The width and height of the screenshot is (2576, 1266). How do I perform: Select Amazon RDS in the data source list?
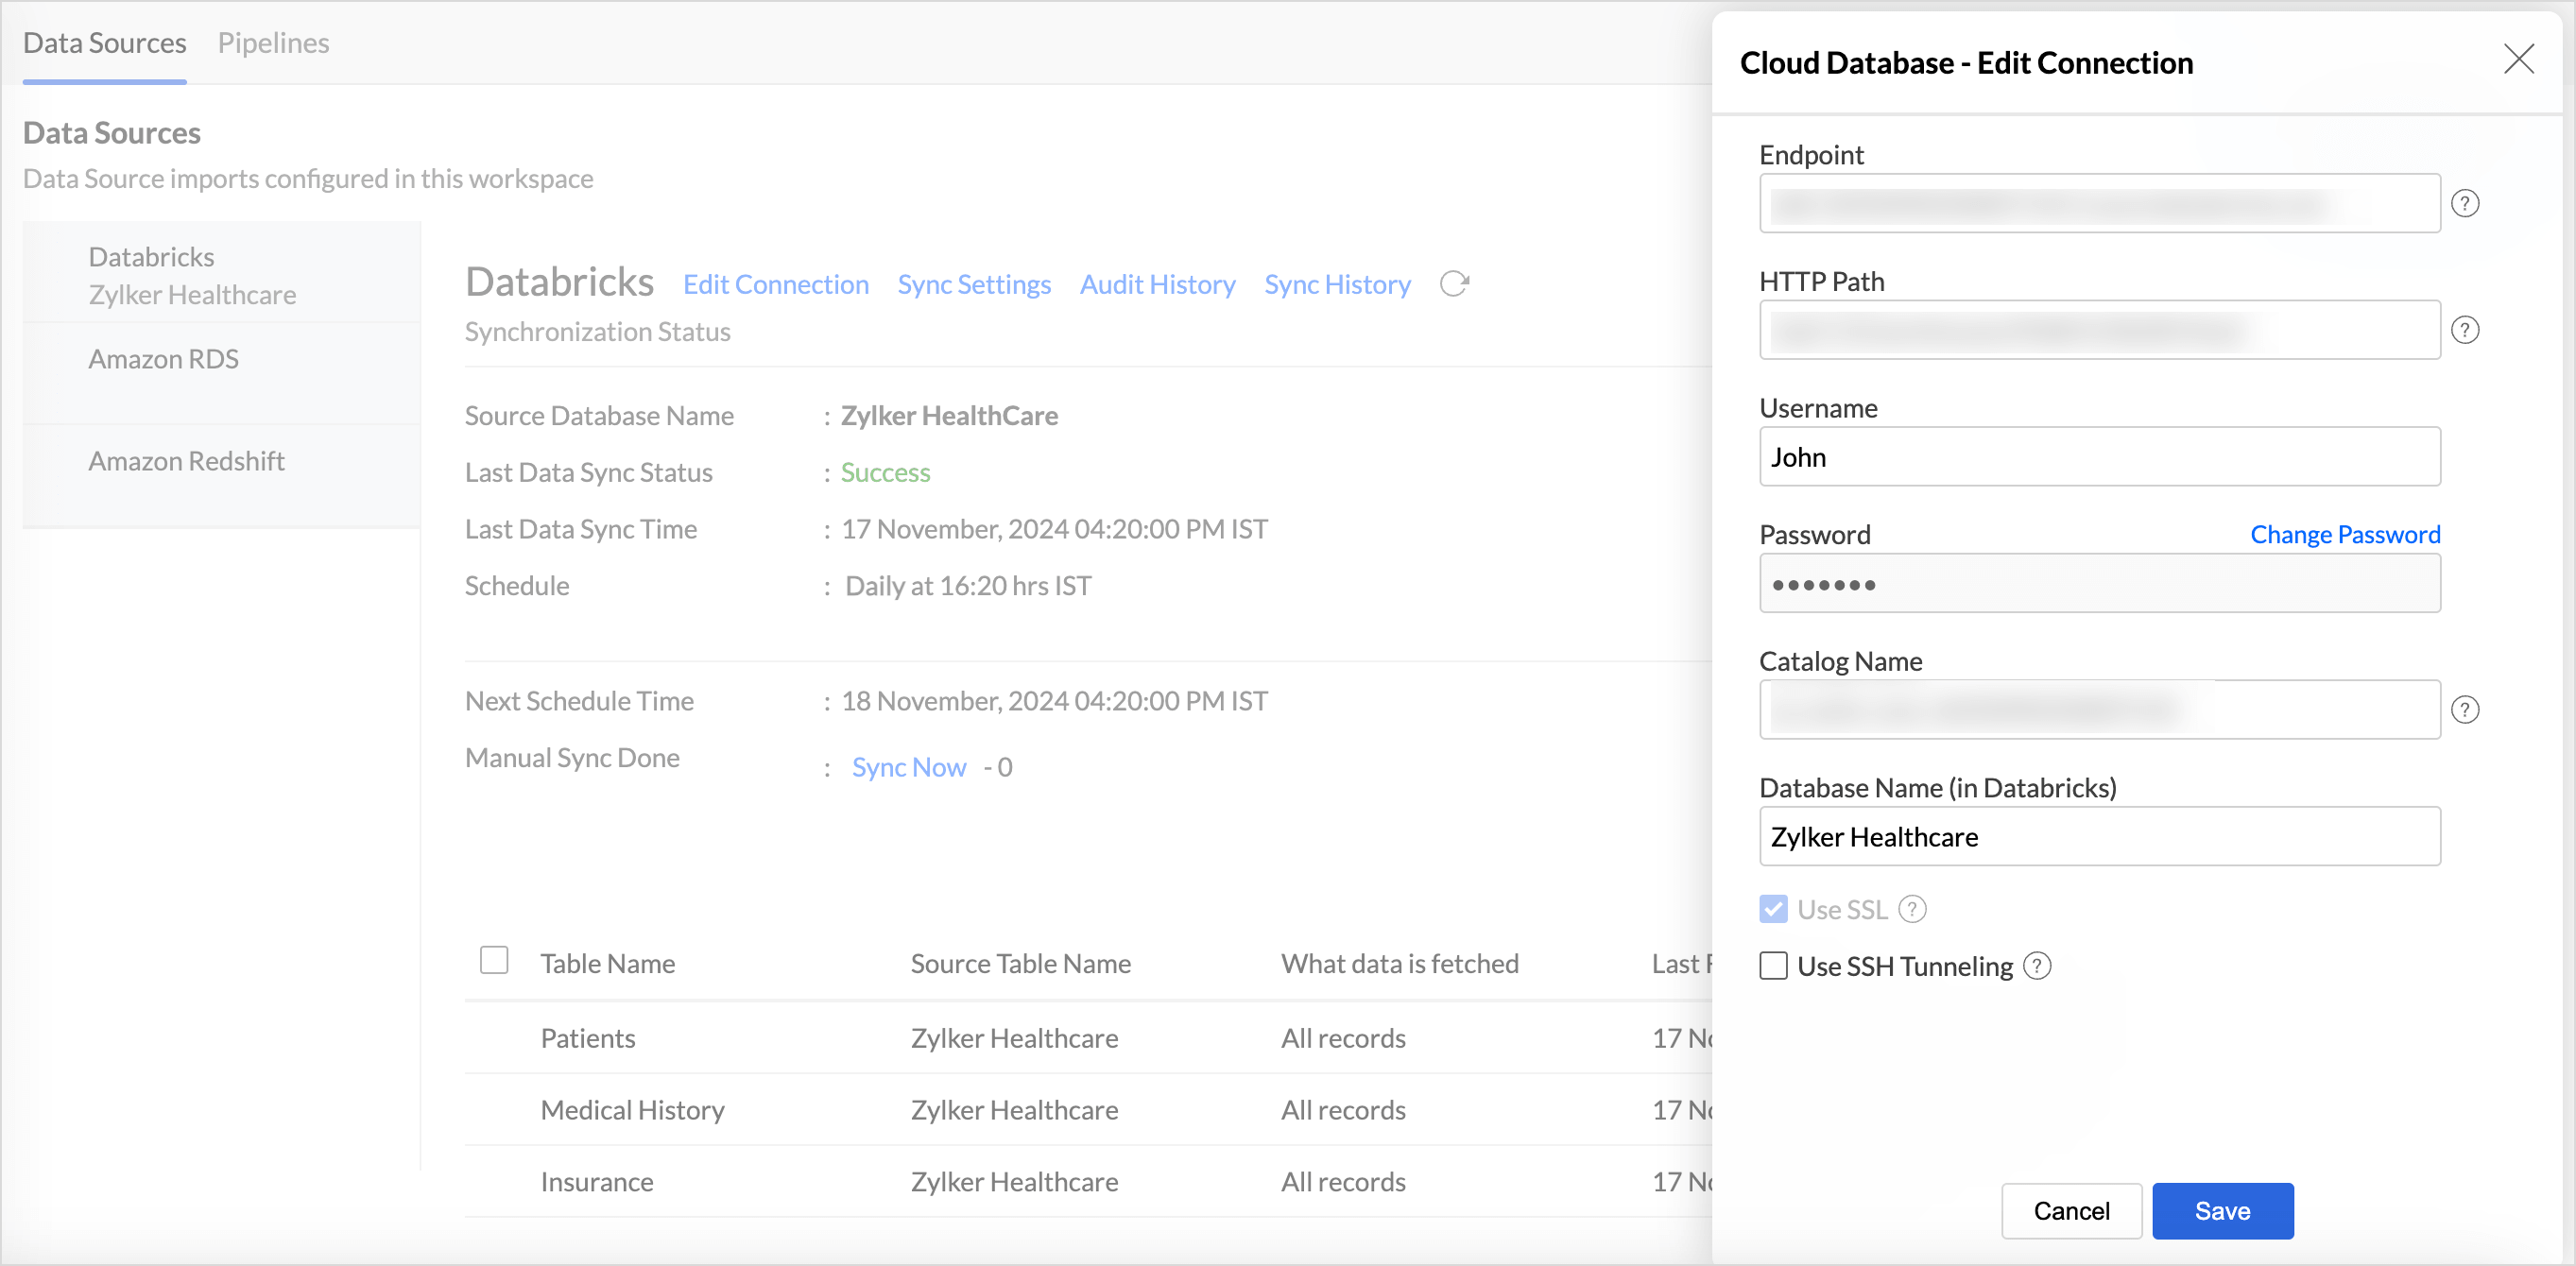pyautogui.click(x=163, y=359)
